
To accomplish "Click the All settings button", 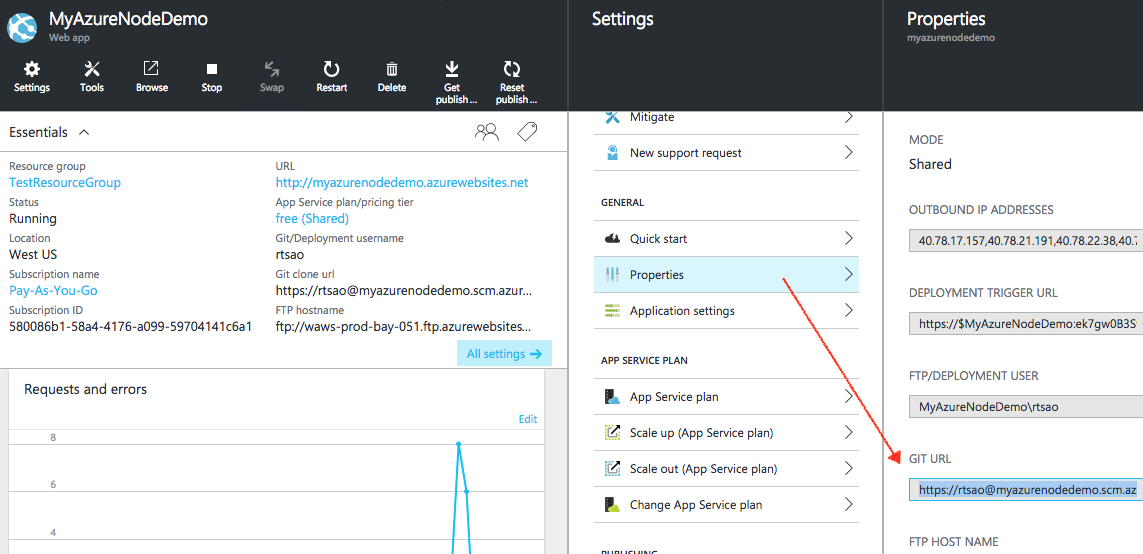I will 504,354.
